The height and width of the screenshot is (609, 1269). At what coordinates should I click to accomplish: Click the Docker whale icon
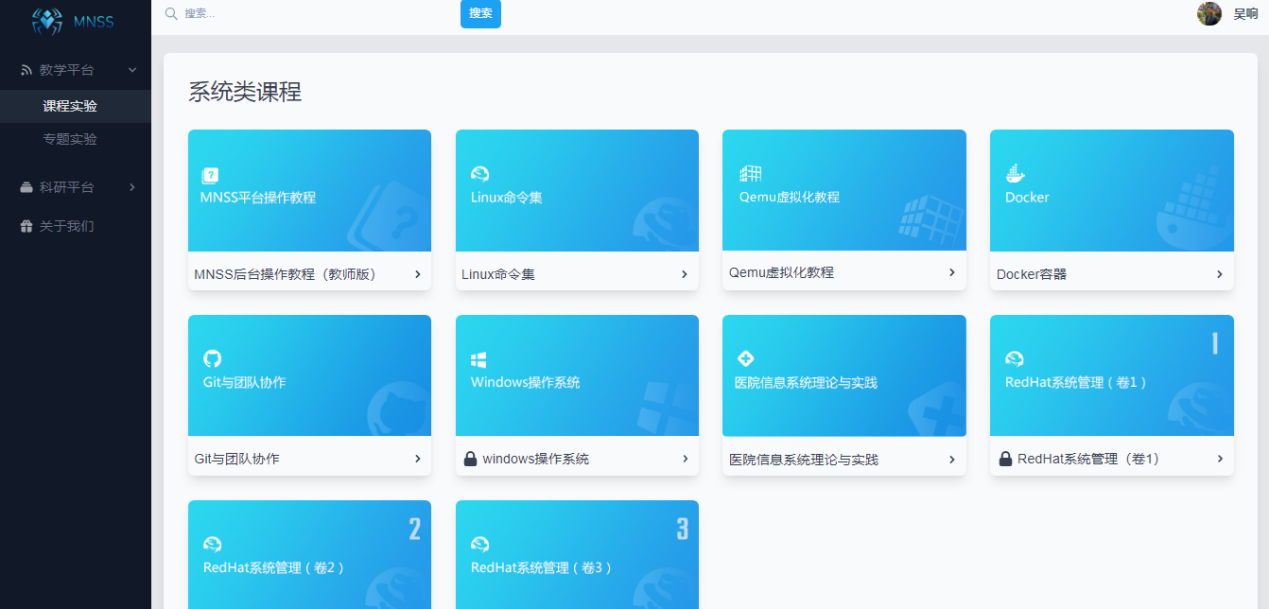click(x=1015, y=173)
